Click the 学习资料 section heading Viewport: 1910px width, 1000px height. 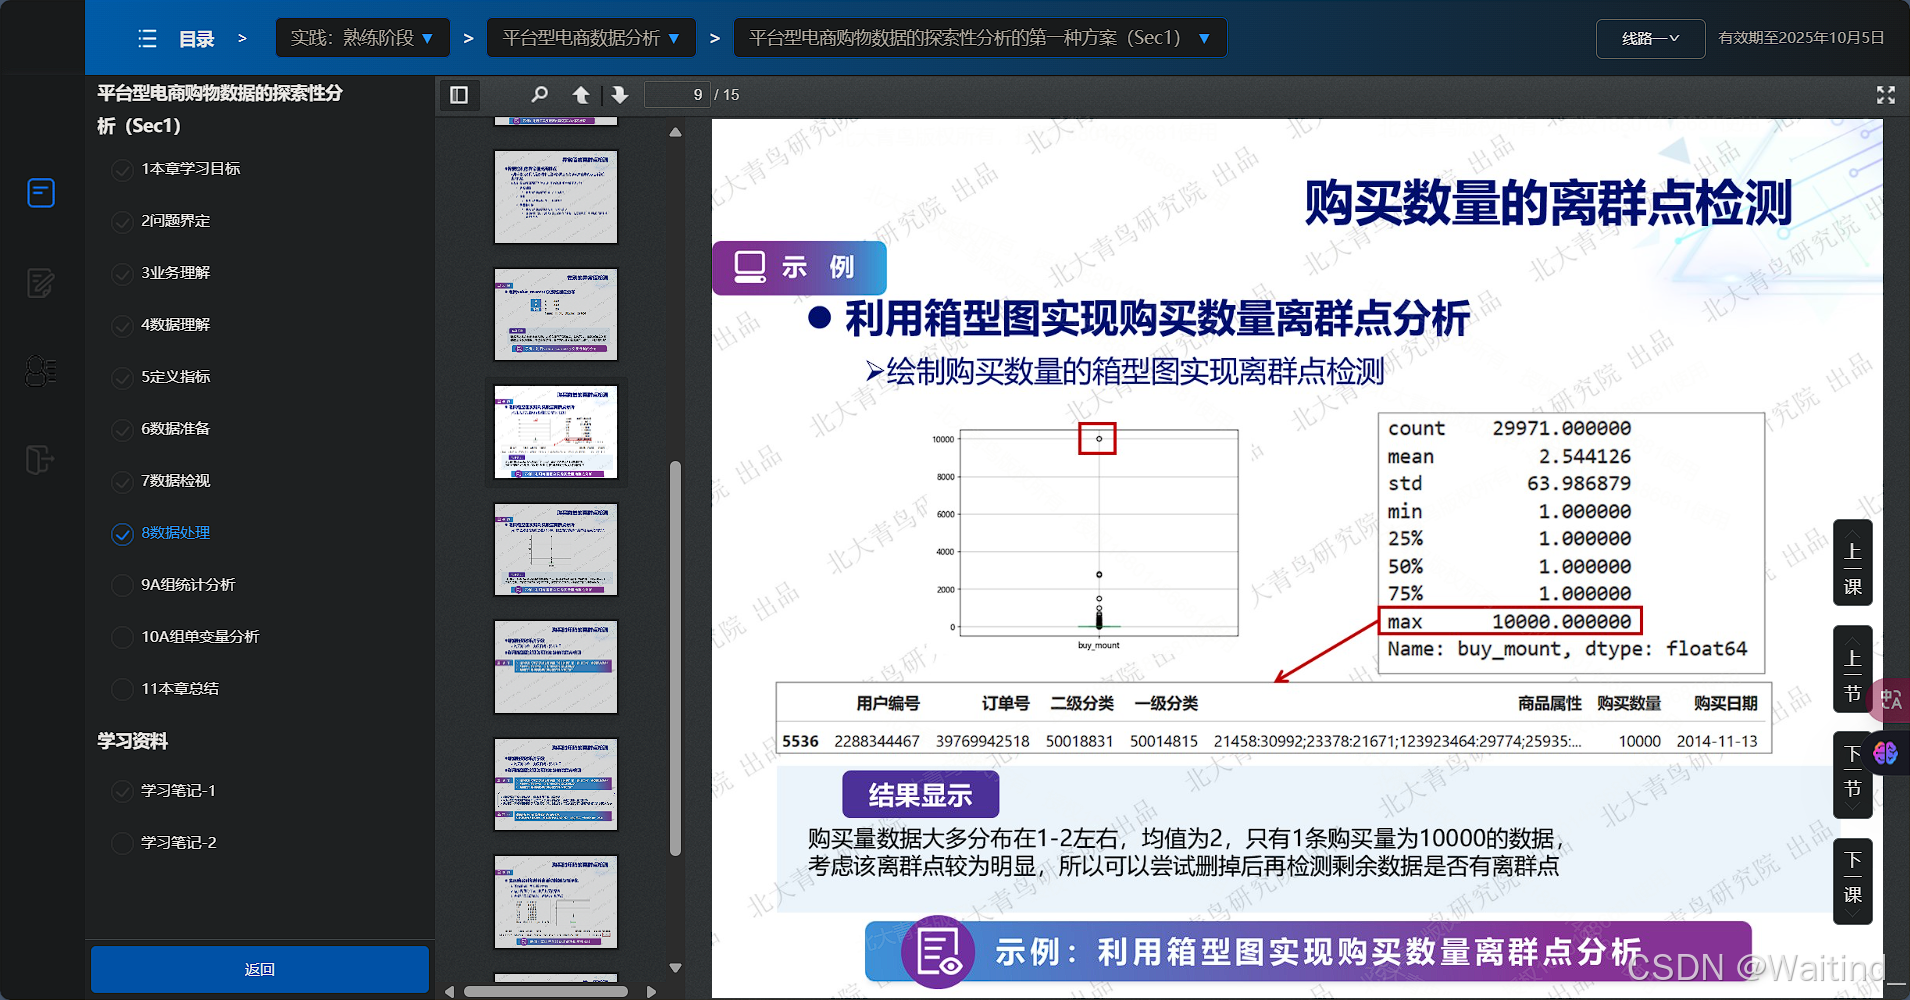coord(133,741)
